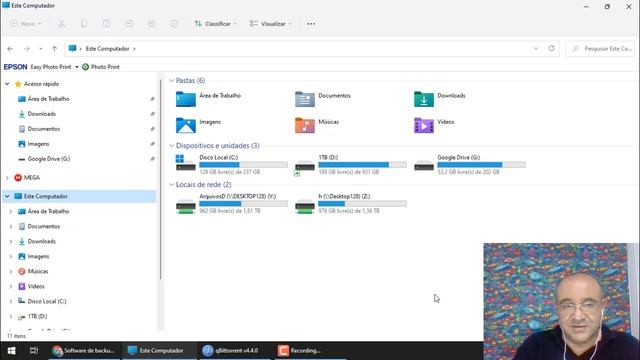The width and height of the screenshot is (640, 360).
Task: Click the Easy Photo Print label
Action: (51, 67)
